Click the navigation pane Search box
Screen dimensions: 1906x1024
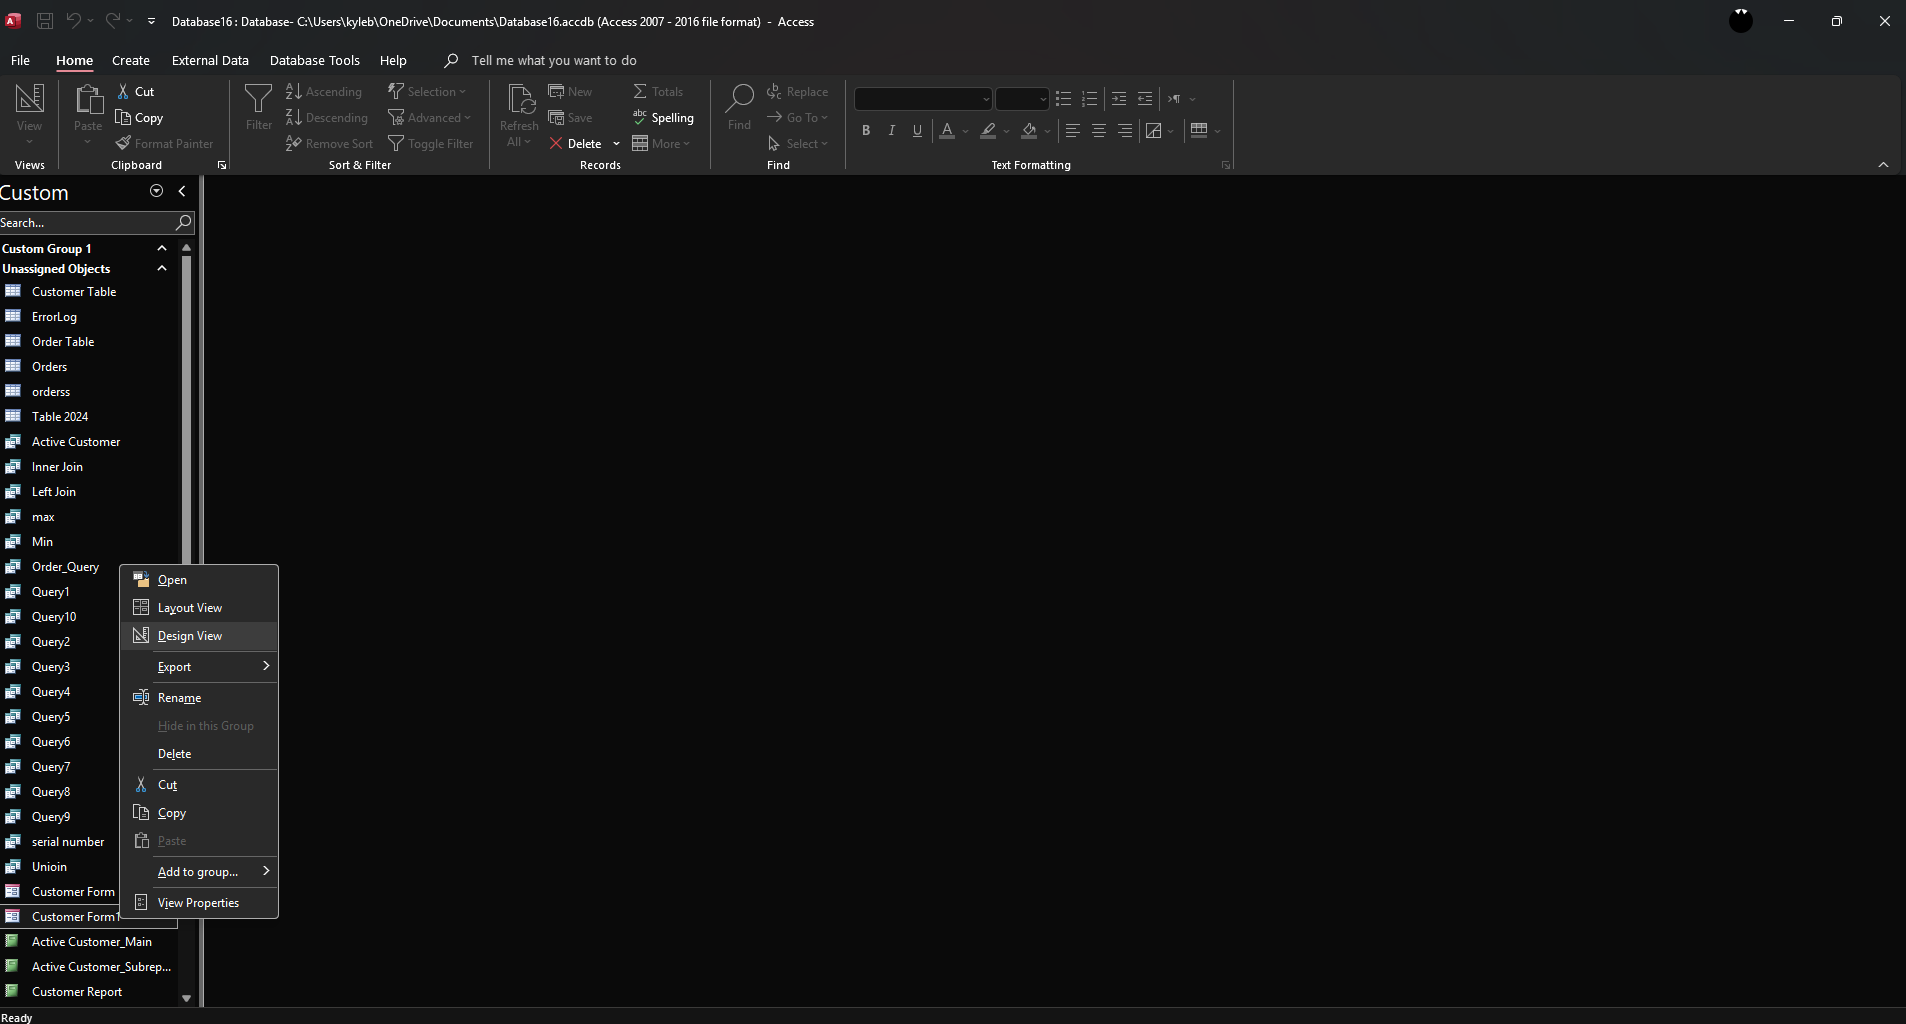click(x=87, y=222)
